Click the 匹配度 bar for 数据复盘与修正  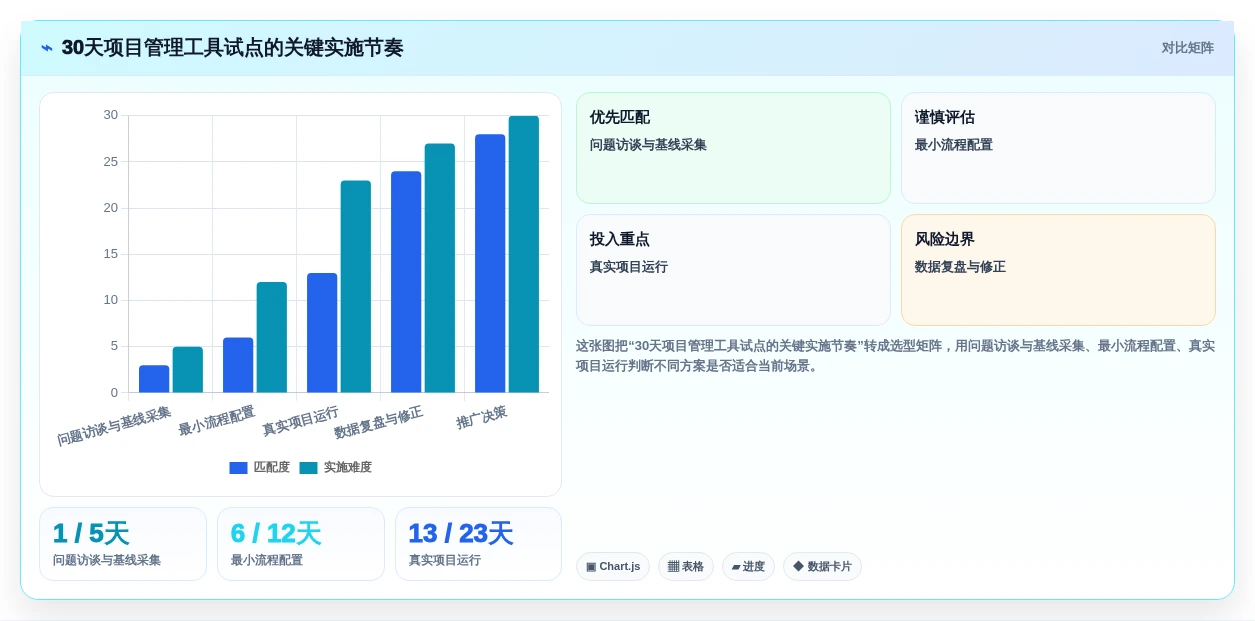(x=406, y=282)
